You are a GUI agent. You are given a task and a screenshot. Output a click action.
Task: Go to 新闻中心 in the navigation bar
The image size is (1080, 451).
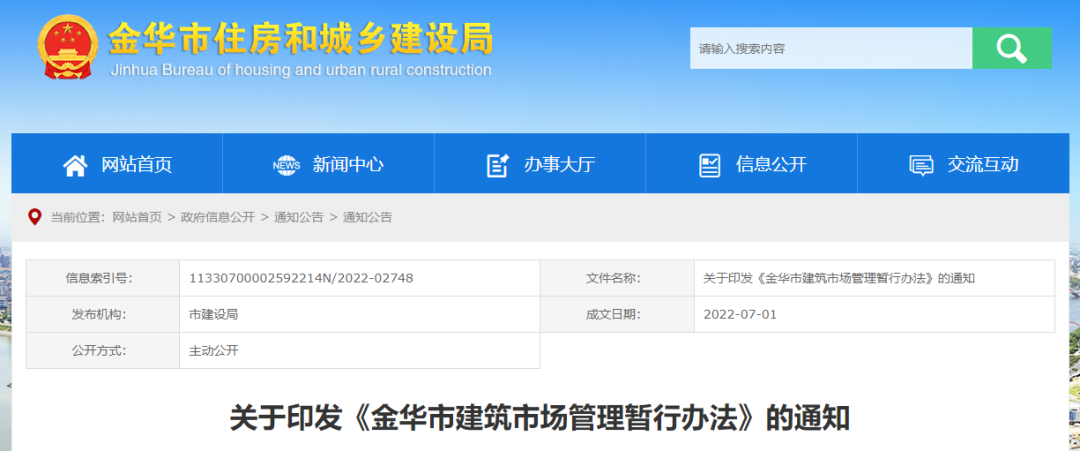[348, 165]
